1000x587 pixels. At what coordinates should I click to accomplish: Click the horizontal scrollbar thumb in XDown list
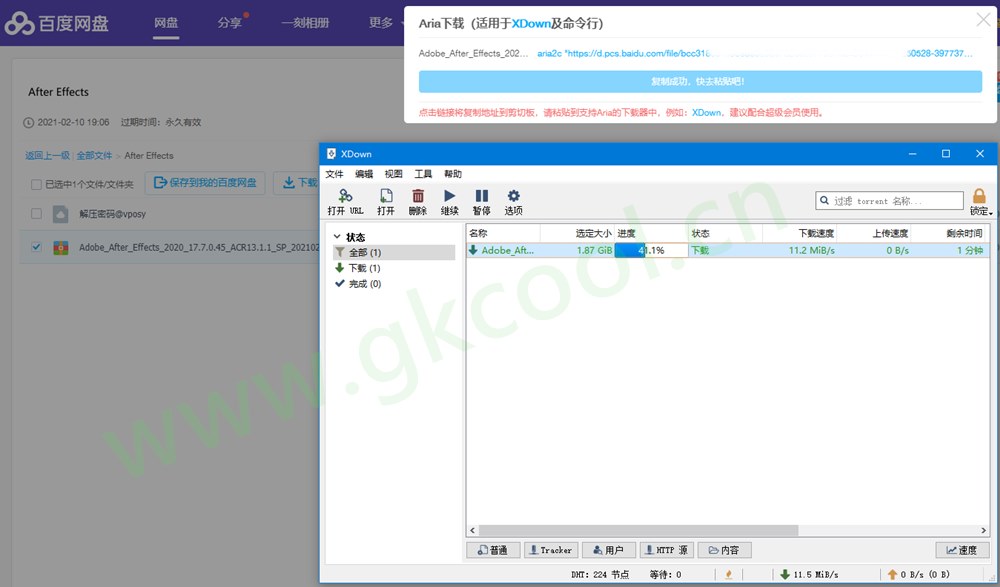click(638, 530)
